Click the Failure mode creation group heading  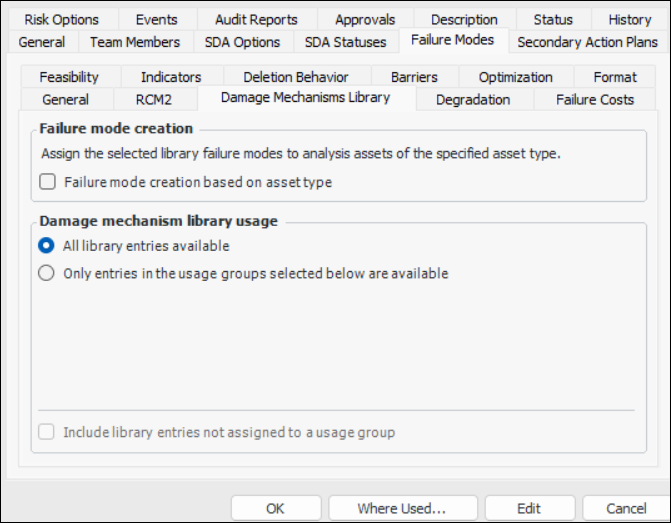click(116, 128)
